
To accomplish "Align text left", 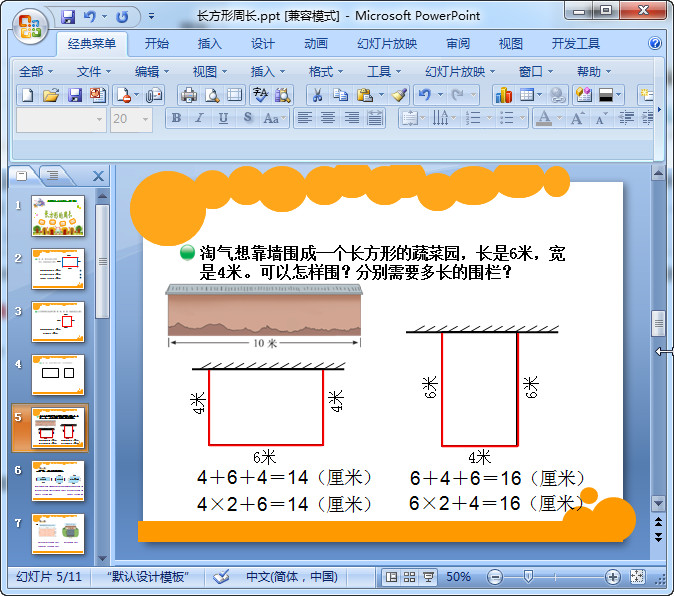I will pos(305,118).
